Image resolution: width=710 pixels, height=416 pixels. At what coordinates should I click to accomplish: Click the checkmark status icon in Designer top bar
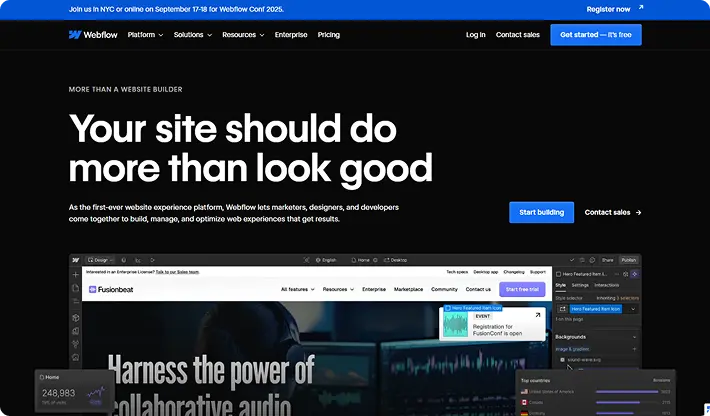572,260
